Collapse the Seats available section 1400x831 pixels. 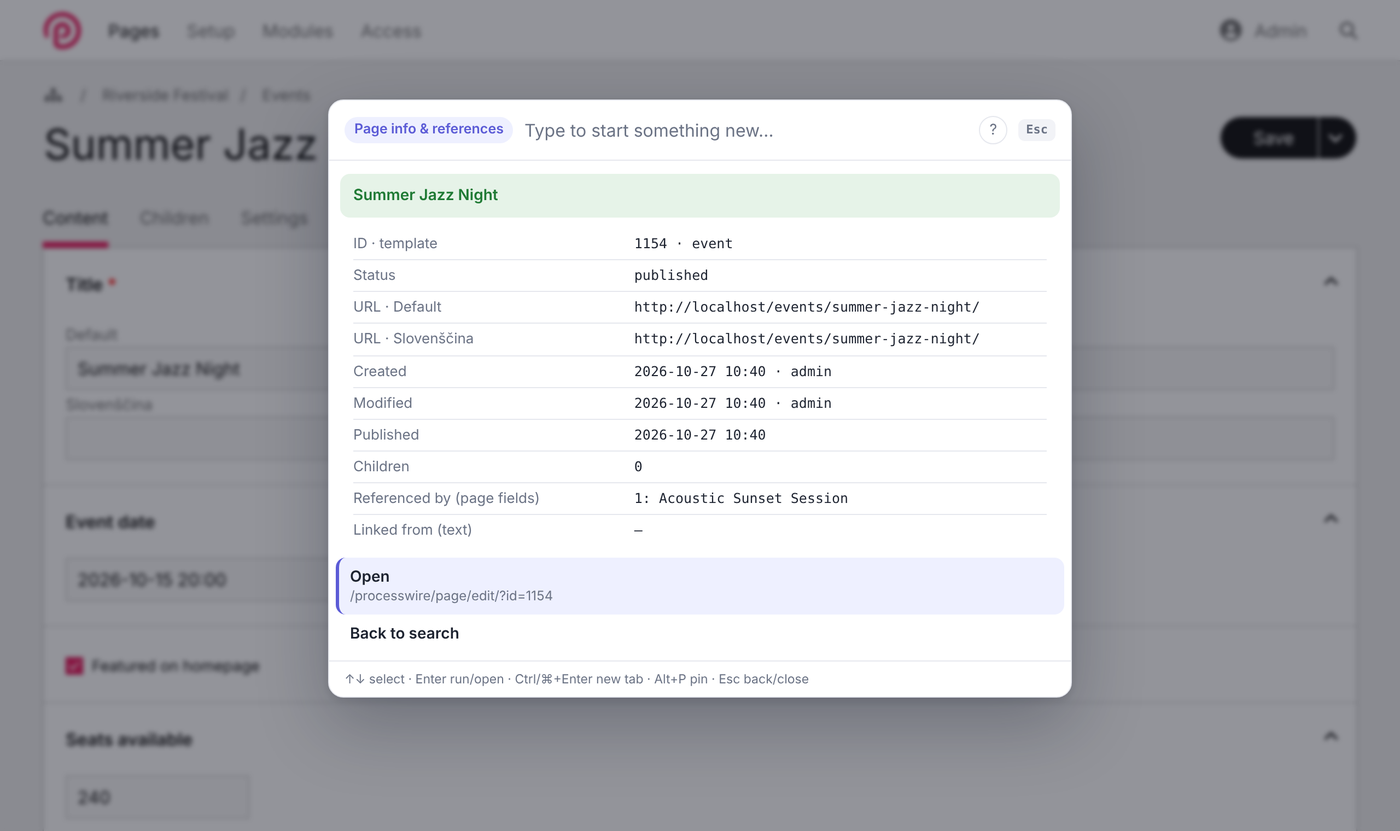point(1331,737)
